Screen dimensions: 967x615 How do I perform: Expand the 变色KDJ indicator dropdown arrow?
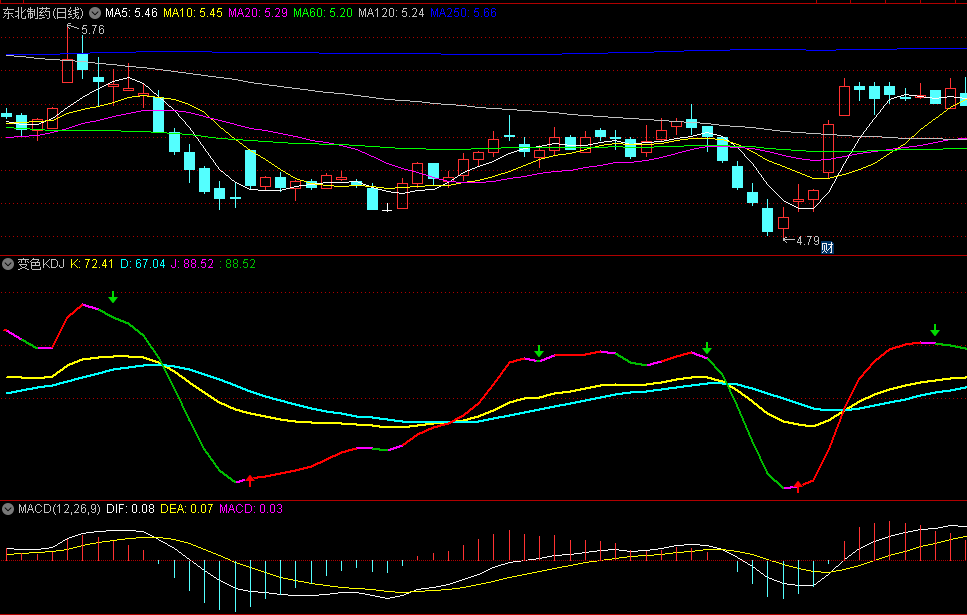pyautogui.click(x=8, y=264)
